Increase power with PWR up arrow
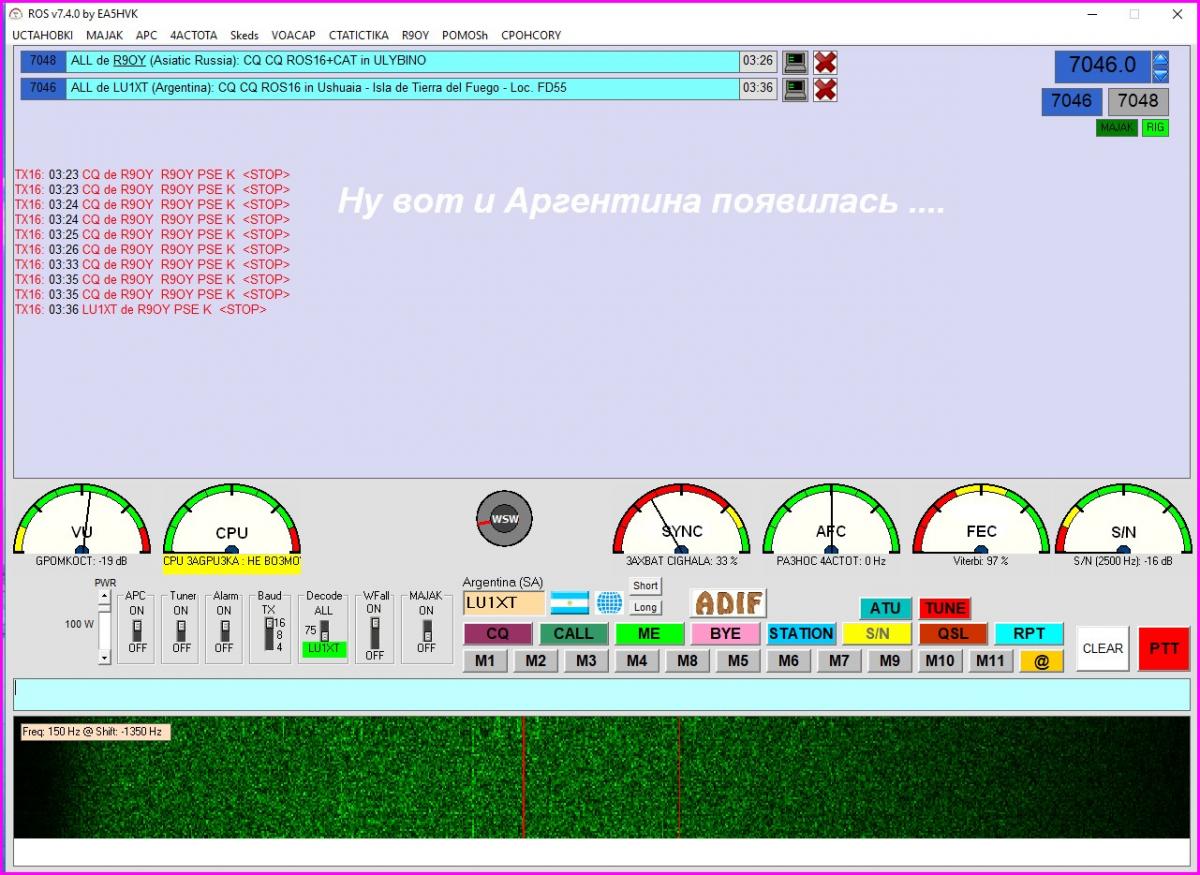The width and height of the screenshot is (1200, 875). 104,596
